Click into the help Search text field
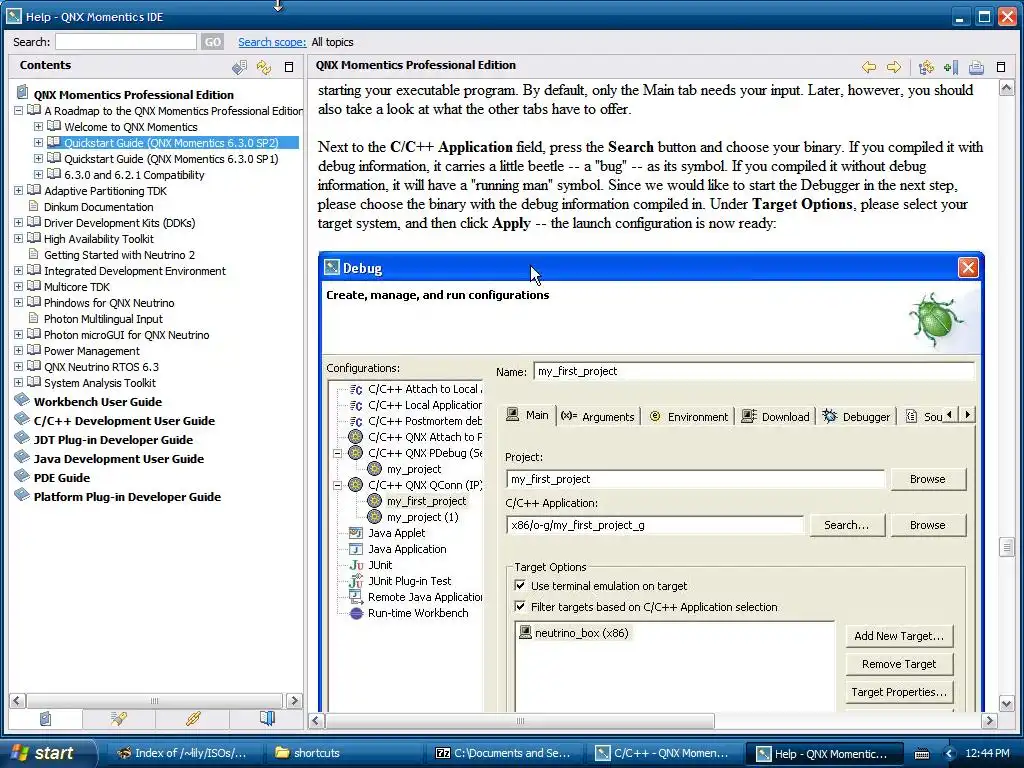The height and width of the screenshot is (768, 1024). tap(125, 42)
